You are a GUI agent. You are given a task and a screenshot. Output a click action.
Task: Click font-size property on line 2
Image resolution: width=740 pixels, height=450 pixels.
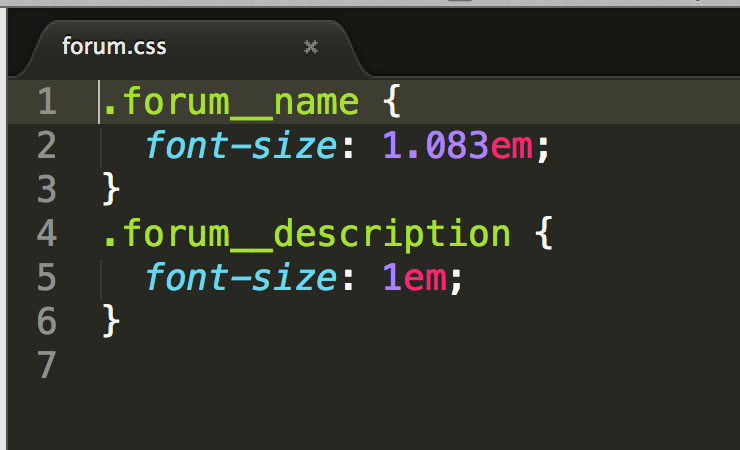point(241,145)
